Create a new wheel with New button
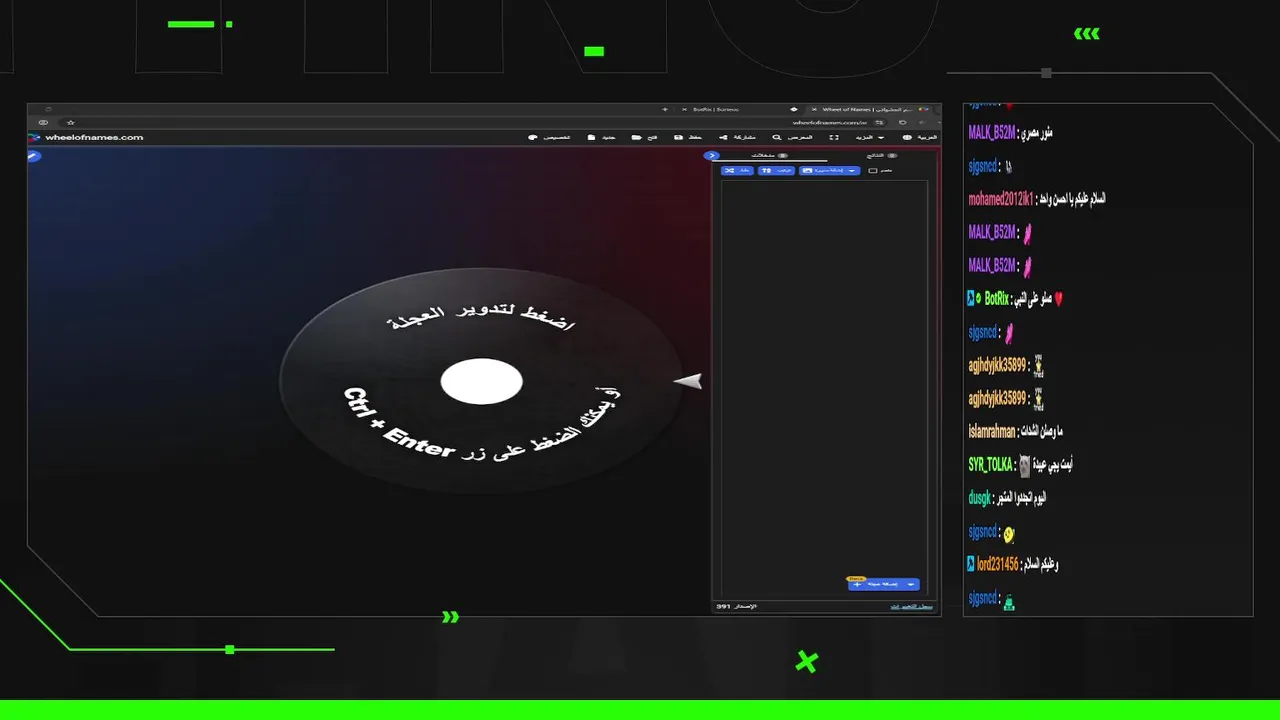This screenshot has height=720, width=1280. (x=602, y=137)
